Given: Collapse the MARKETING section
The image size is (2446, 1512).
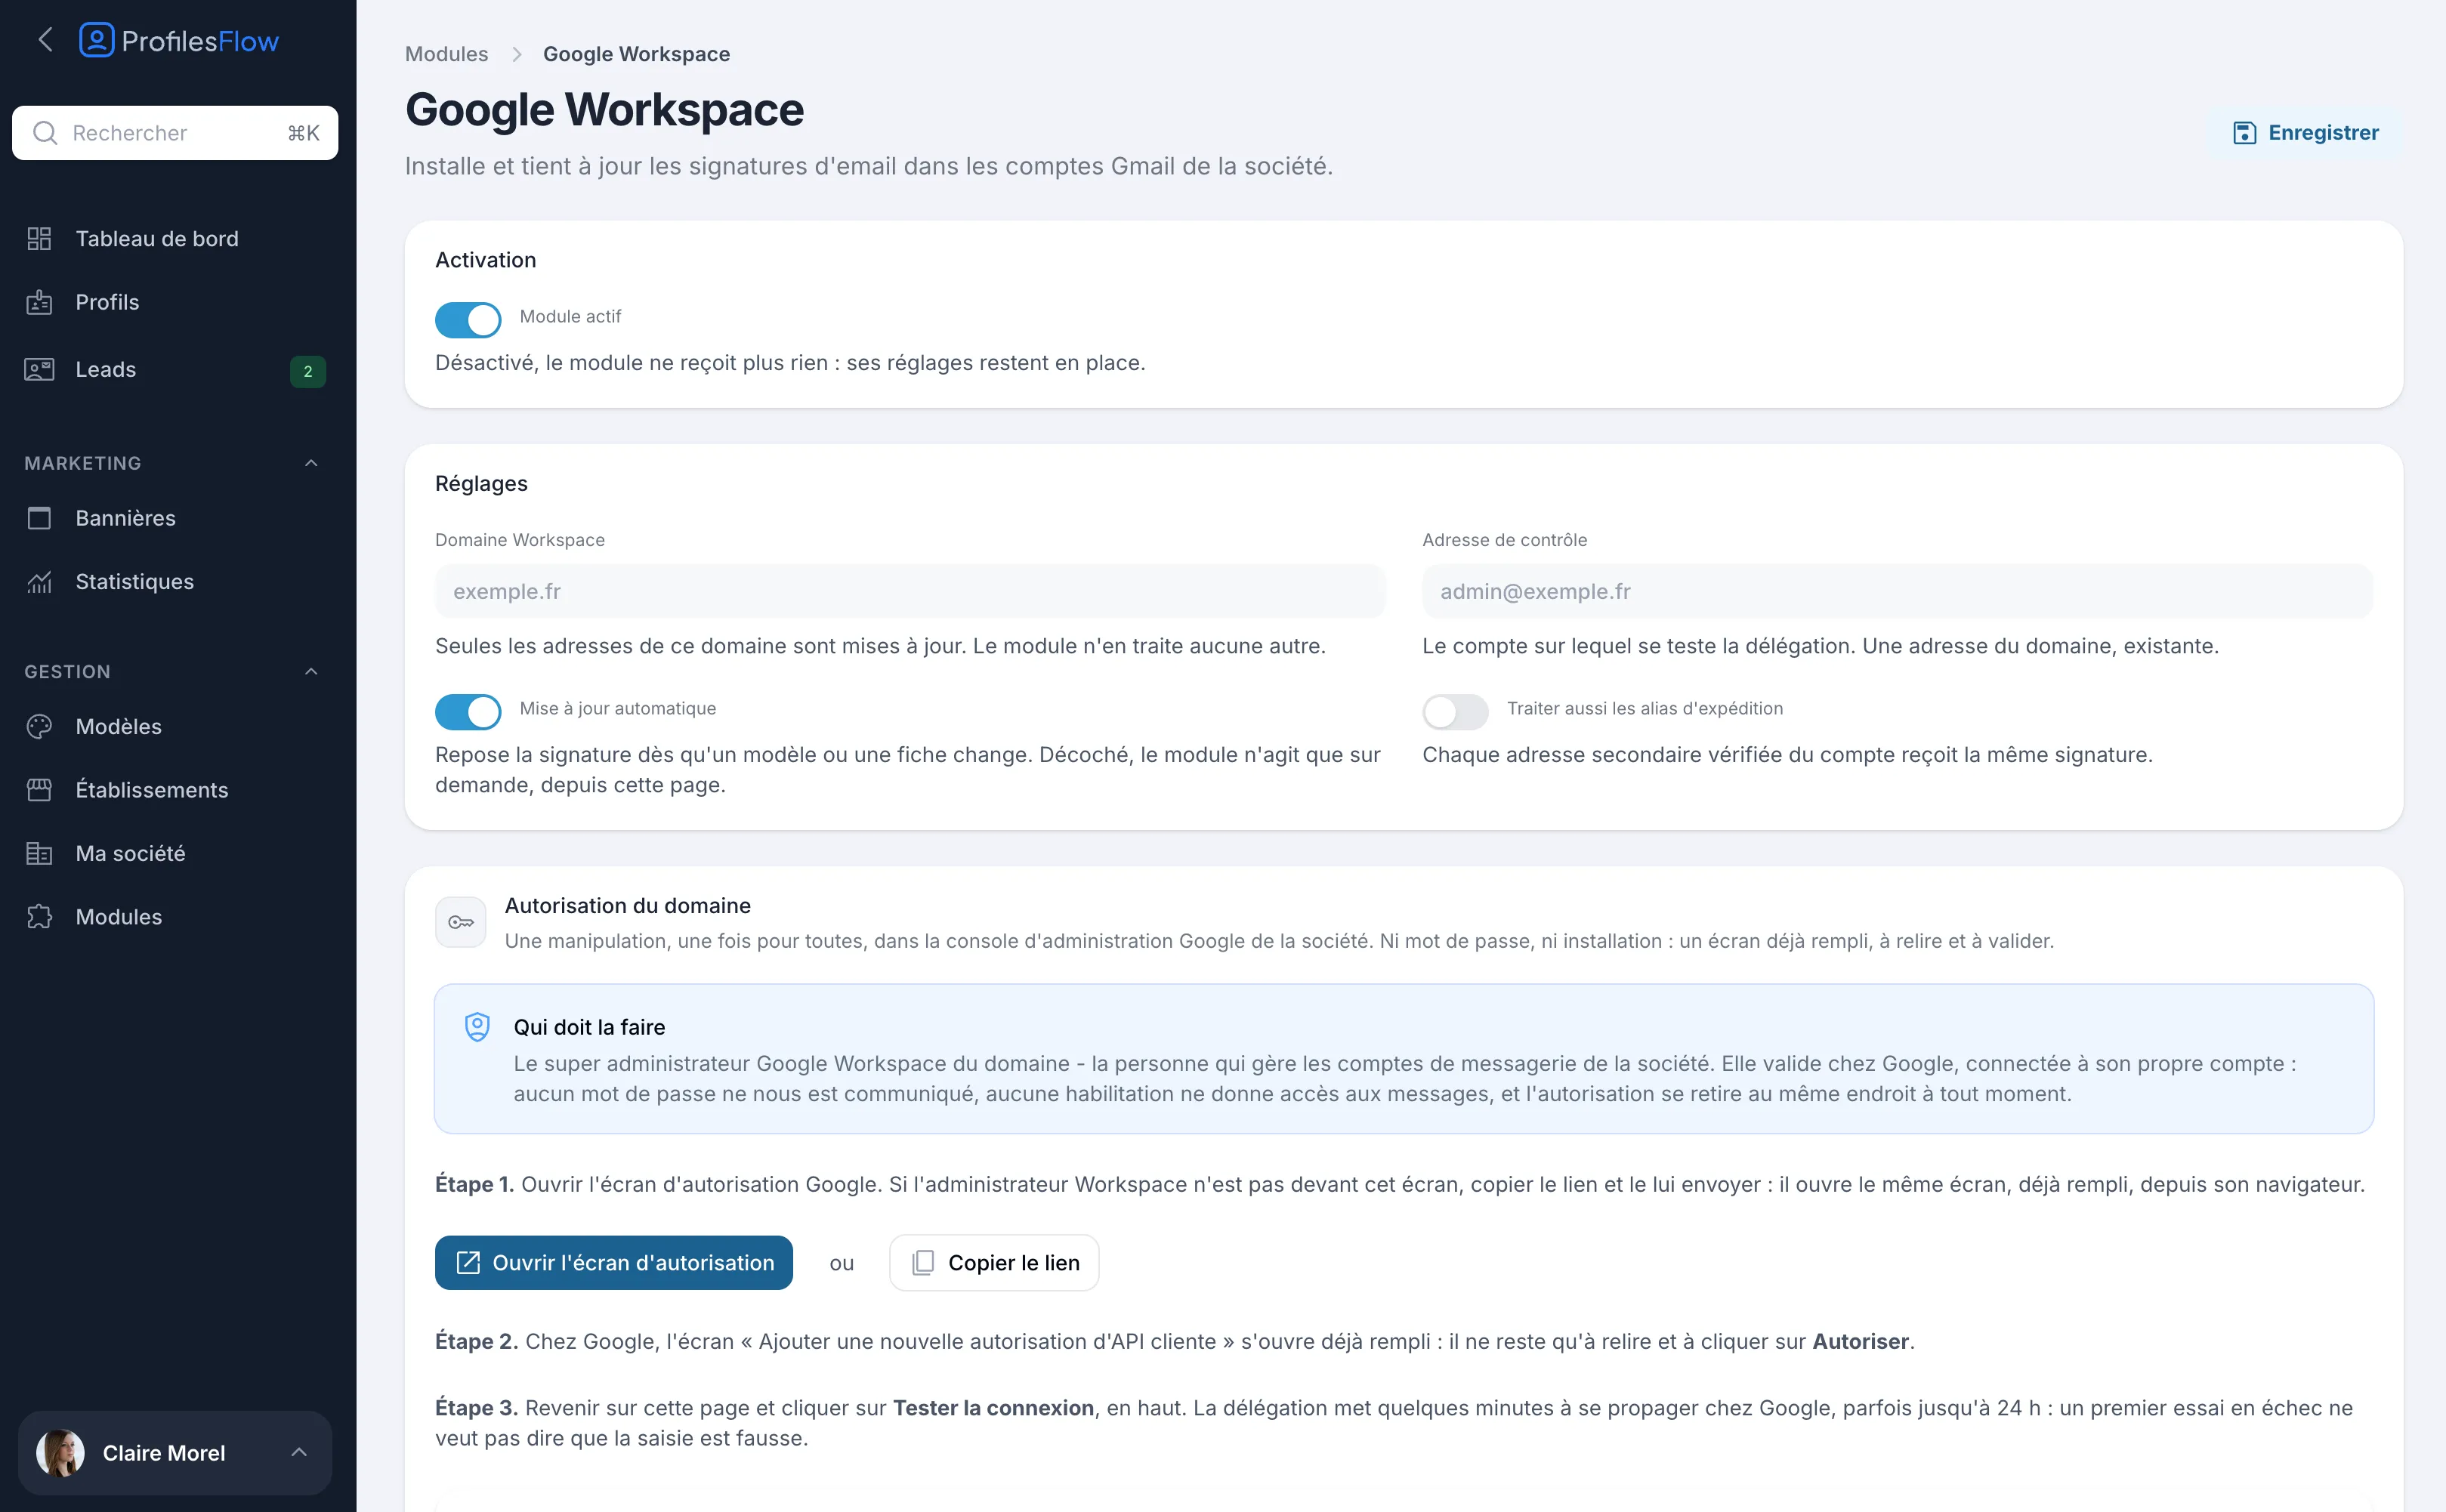Looking at the screenshot, I should pos(311,463).
